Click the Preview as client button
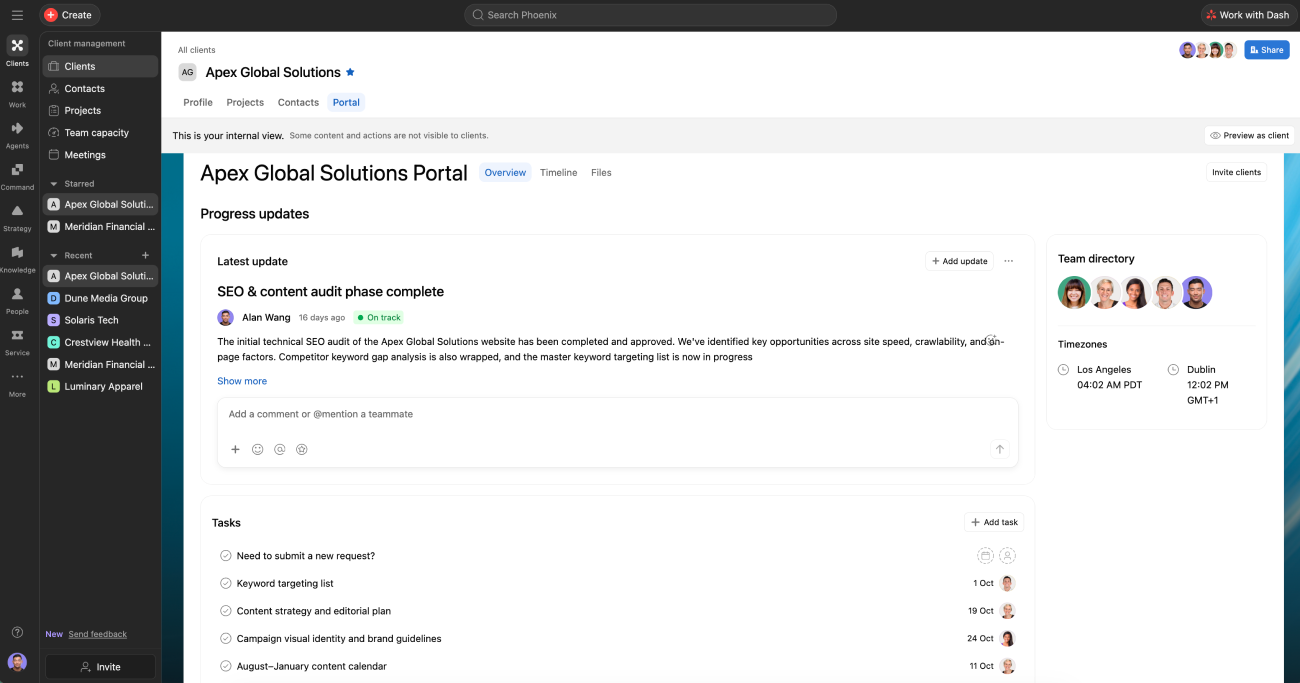 click(x=1249, y=135)
